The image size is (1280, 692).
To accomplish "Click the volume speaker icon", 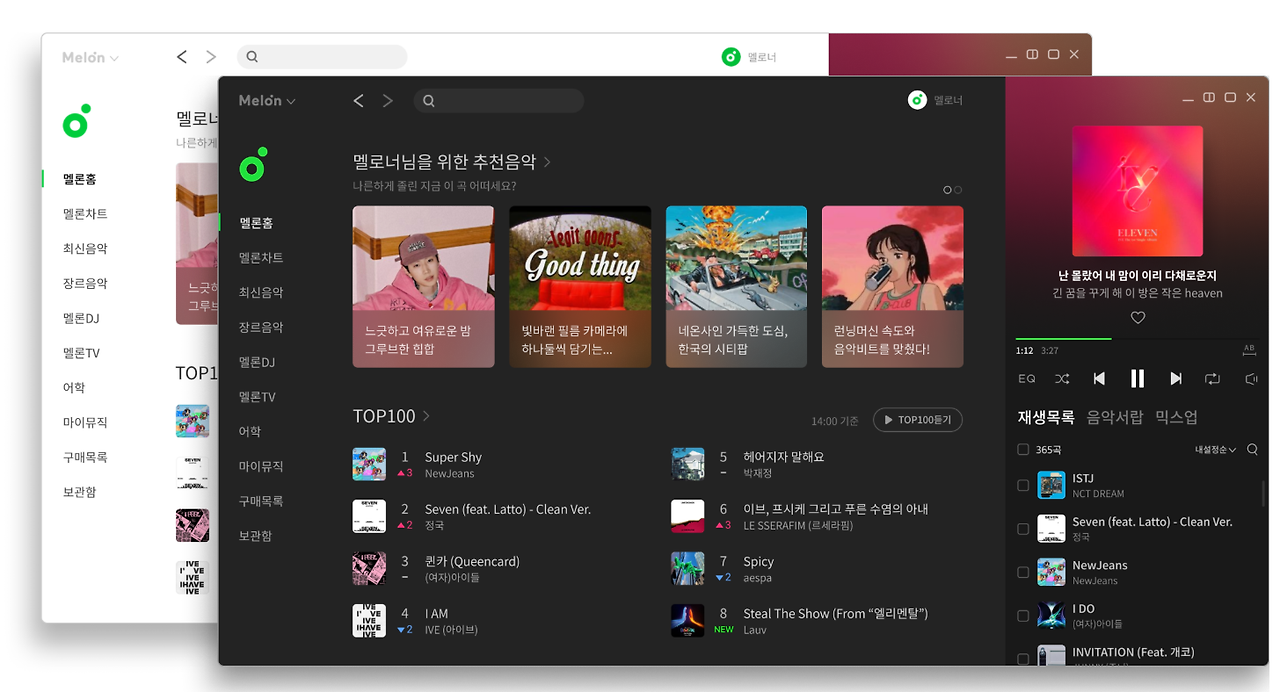I will tap(1251, 379).
